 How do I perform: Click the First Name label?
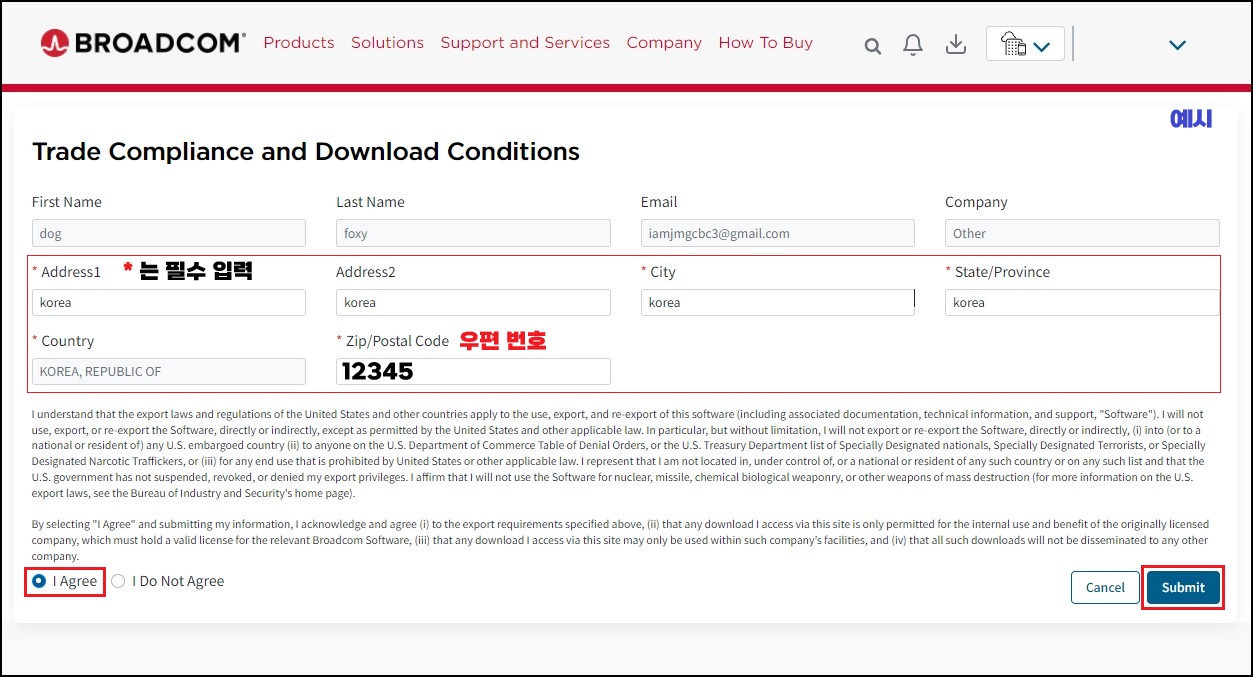[67, 202]
